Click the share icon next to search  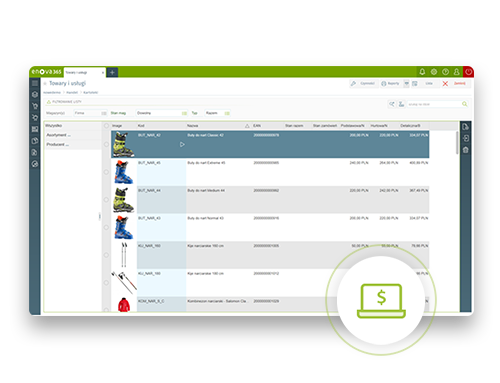pos(392,104)
